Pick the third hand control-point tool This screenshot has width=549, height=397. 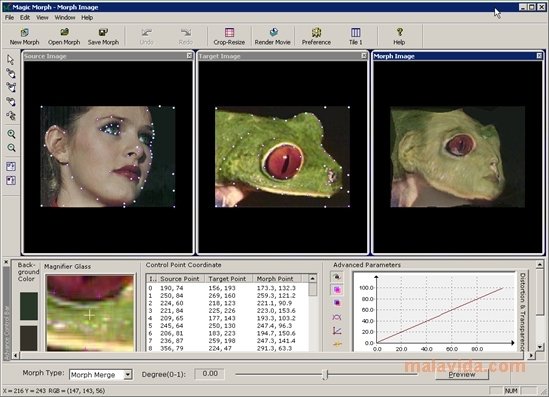coord(11,87)
